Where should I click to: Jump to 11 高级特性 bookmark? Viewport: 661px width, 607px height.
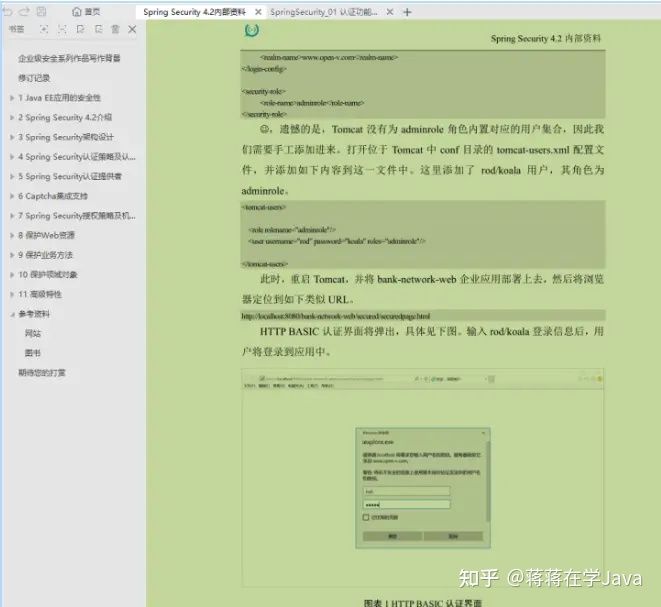[40, 294]
